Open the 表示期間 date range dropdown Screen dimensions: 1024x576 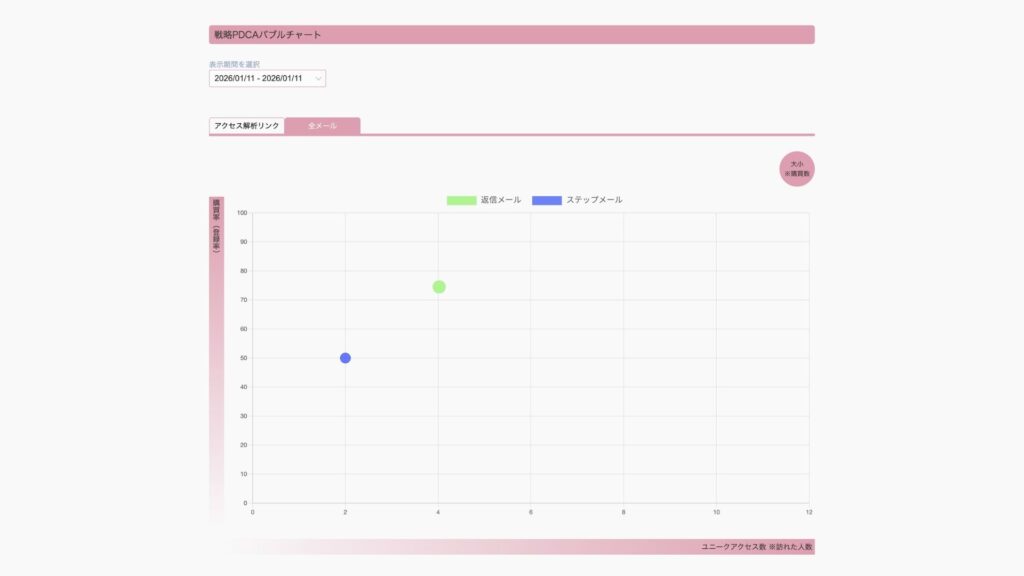(267, 78)
